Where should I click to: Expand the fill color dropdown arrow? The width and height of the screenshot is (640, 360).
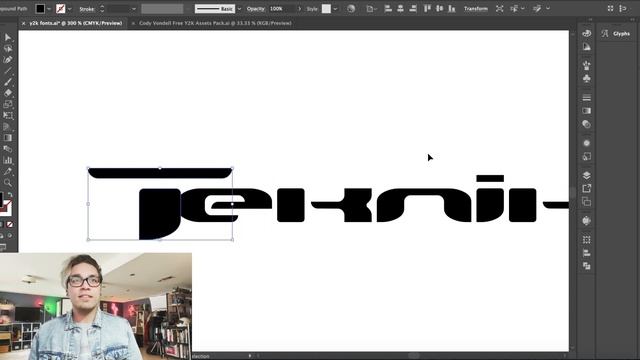49,9
